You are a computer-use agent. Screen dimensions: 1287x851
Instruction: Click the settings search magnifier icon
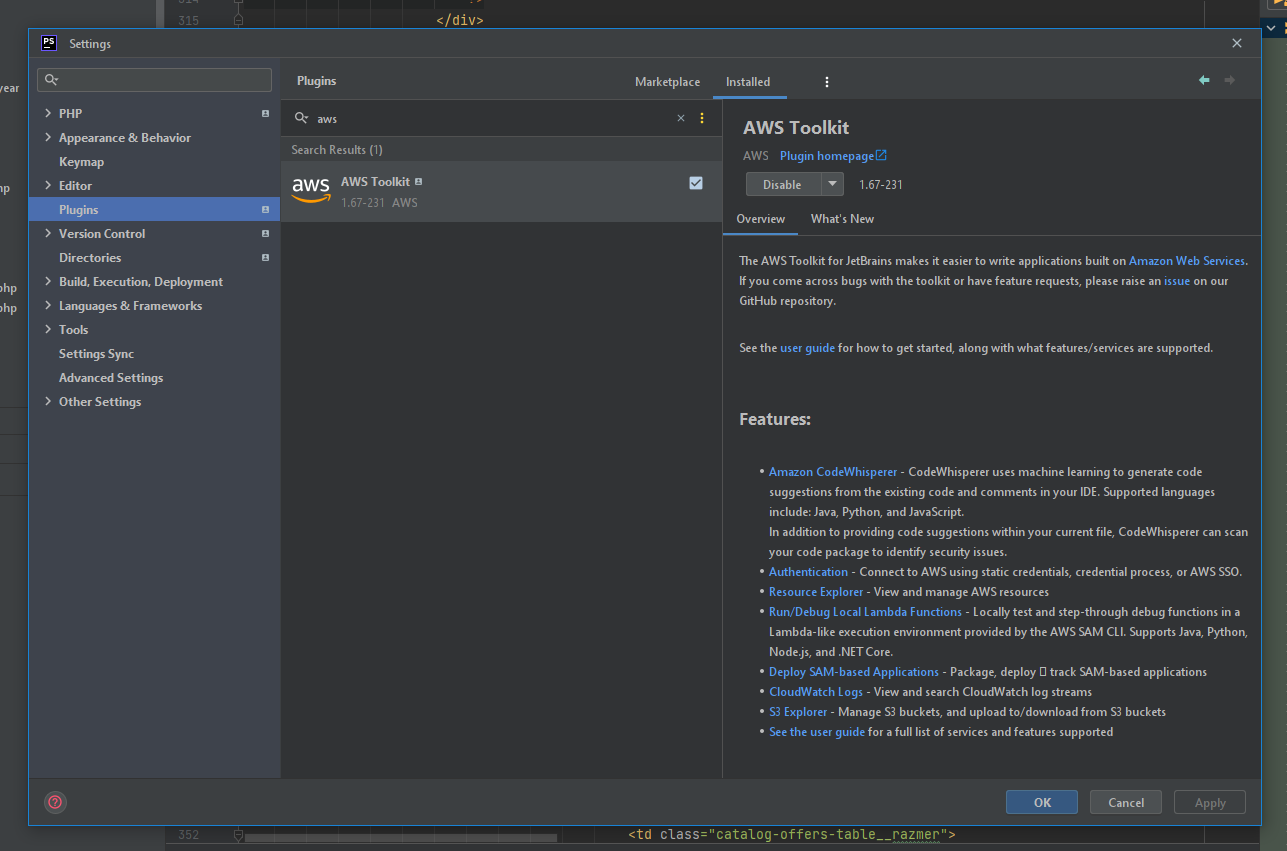click(x=52, y=80)
